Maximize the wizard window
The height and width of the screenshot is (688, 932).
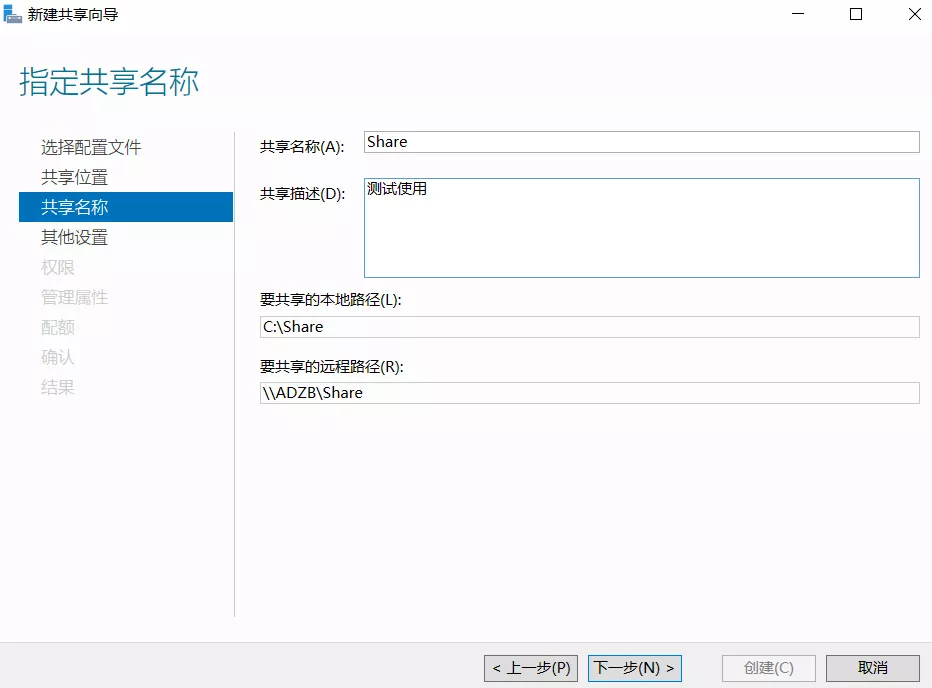pyautogui.click(x=856, y=14)
